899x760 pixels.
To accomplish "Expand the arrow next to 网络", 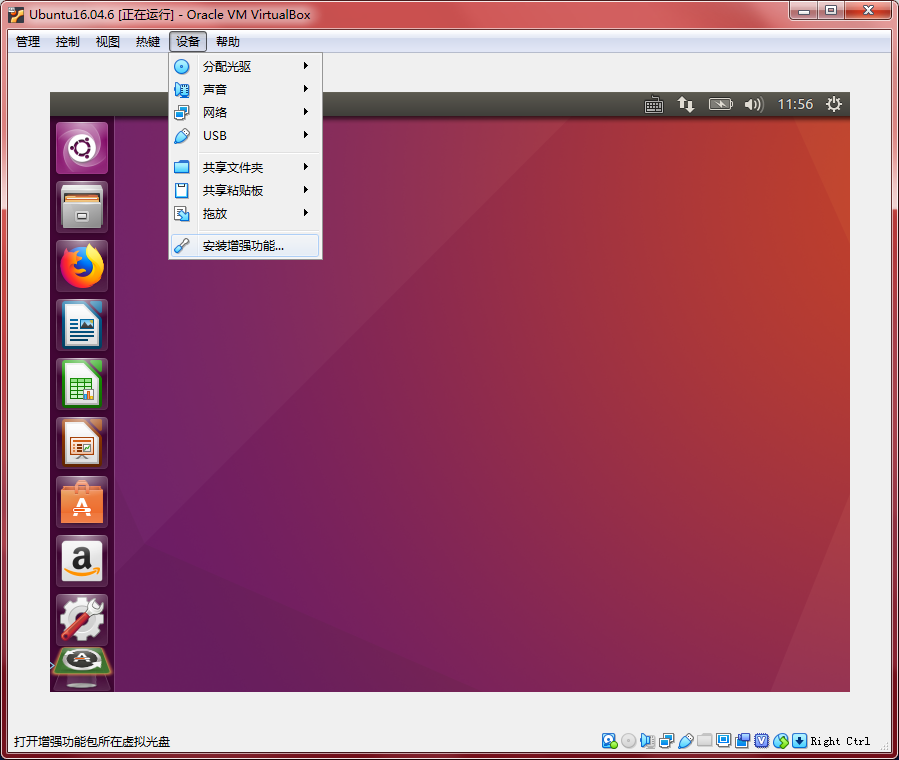I will point(306,112).
